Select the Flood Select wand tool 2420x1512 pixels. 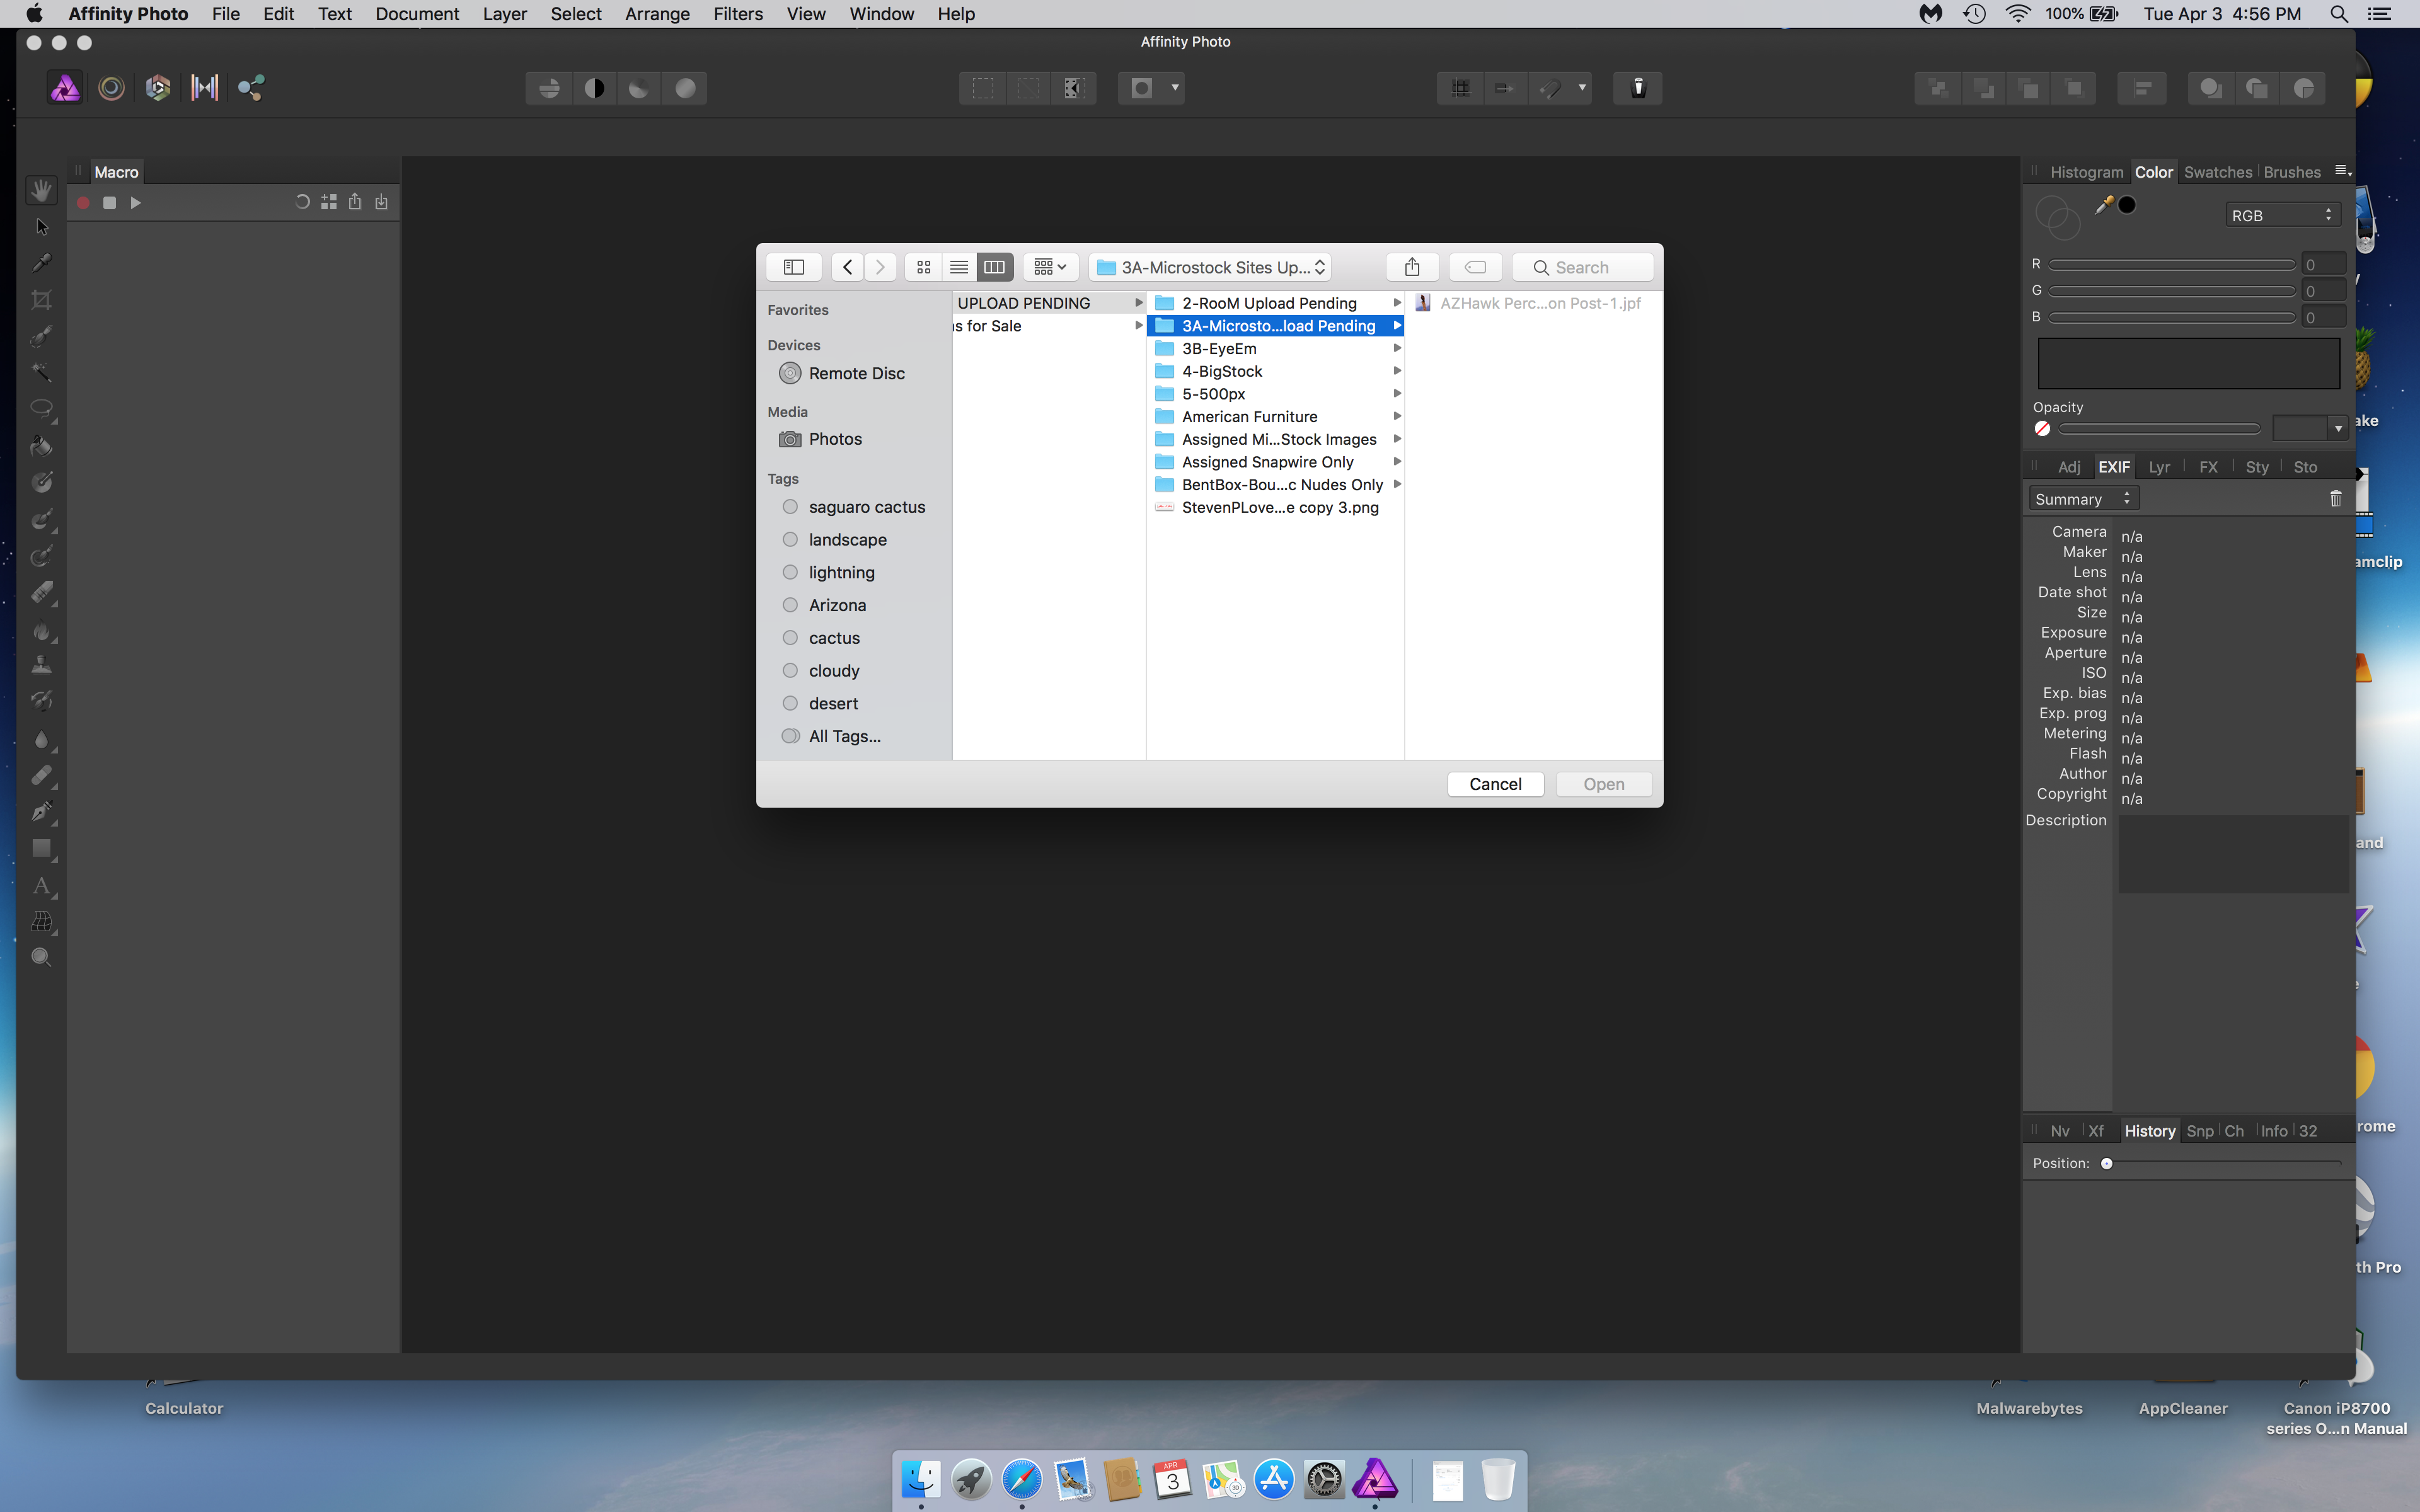(x=41, y=373)
